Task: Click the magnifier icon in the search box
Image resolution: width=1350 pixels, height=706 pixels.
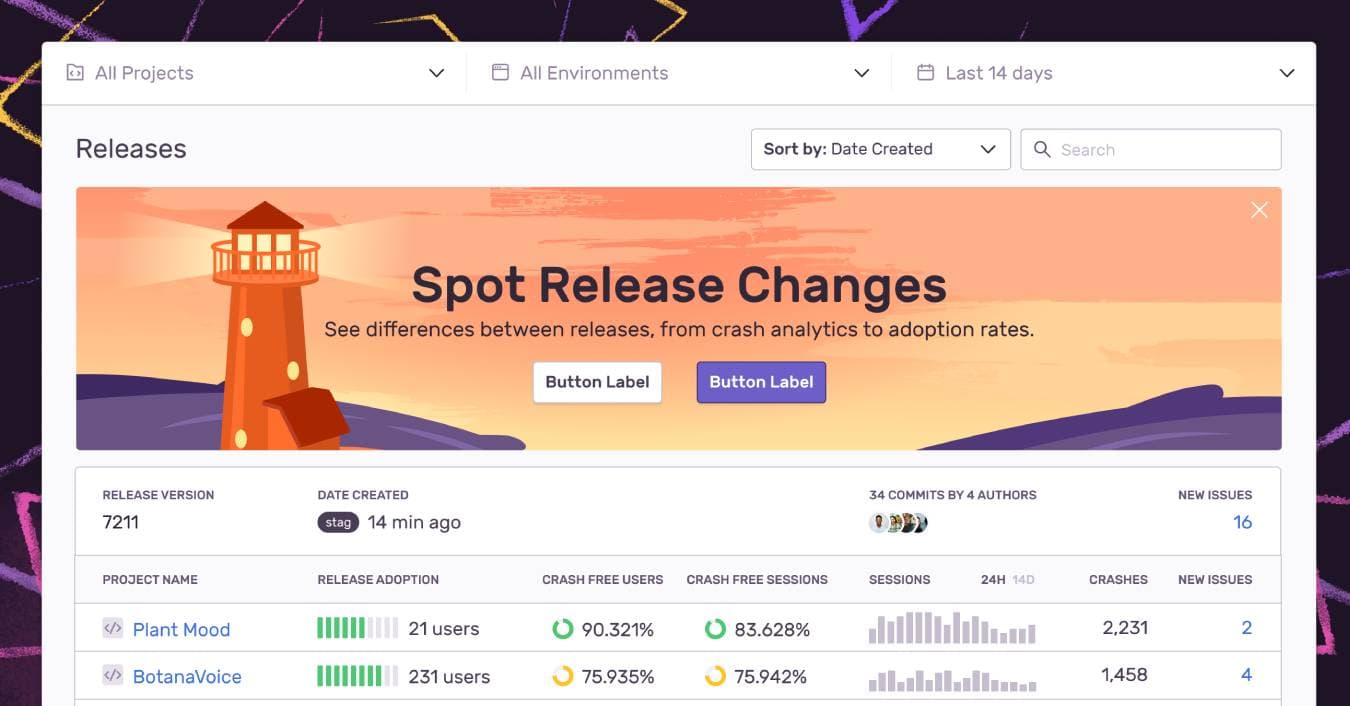Action: pyautogui.click(x=1042, y=149)
